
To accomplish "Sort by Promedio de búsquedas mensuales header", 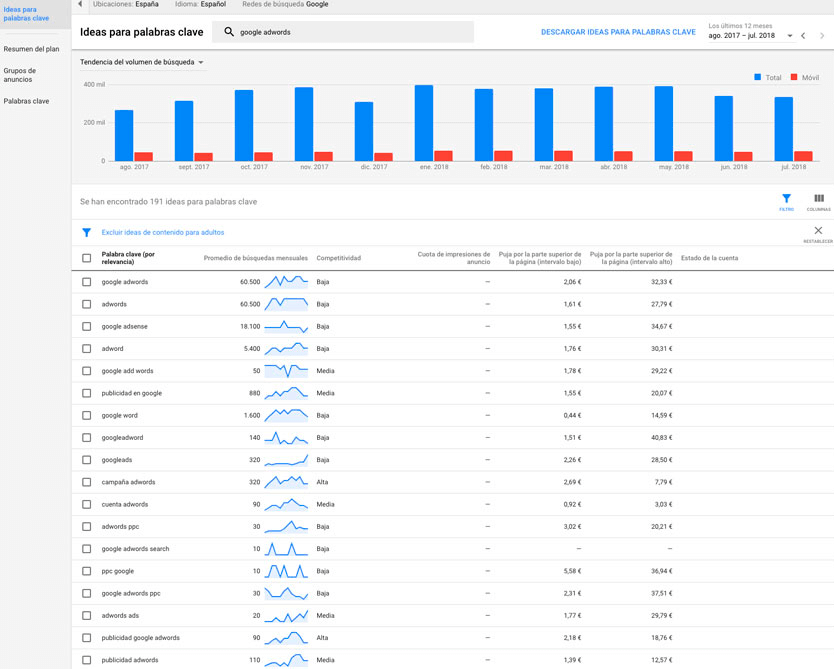I will 255,258.
